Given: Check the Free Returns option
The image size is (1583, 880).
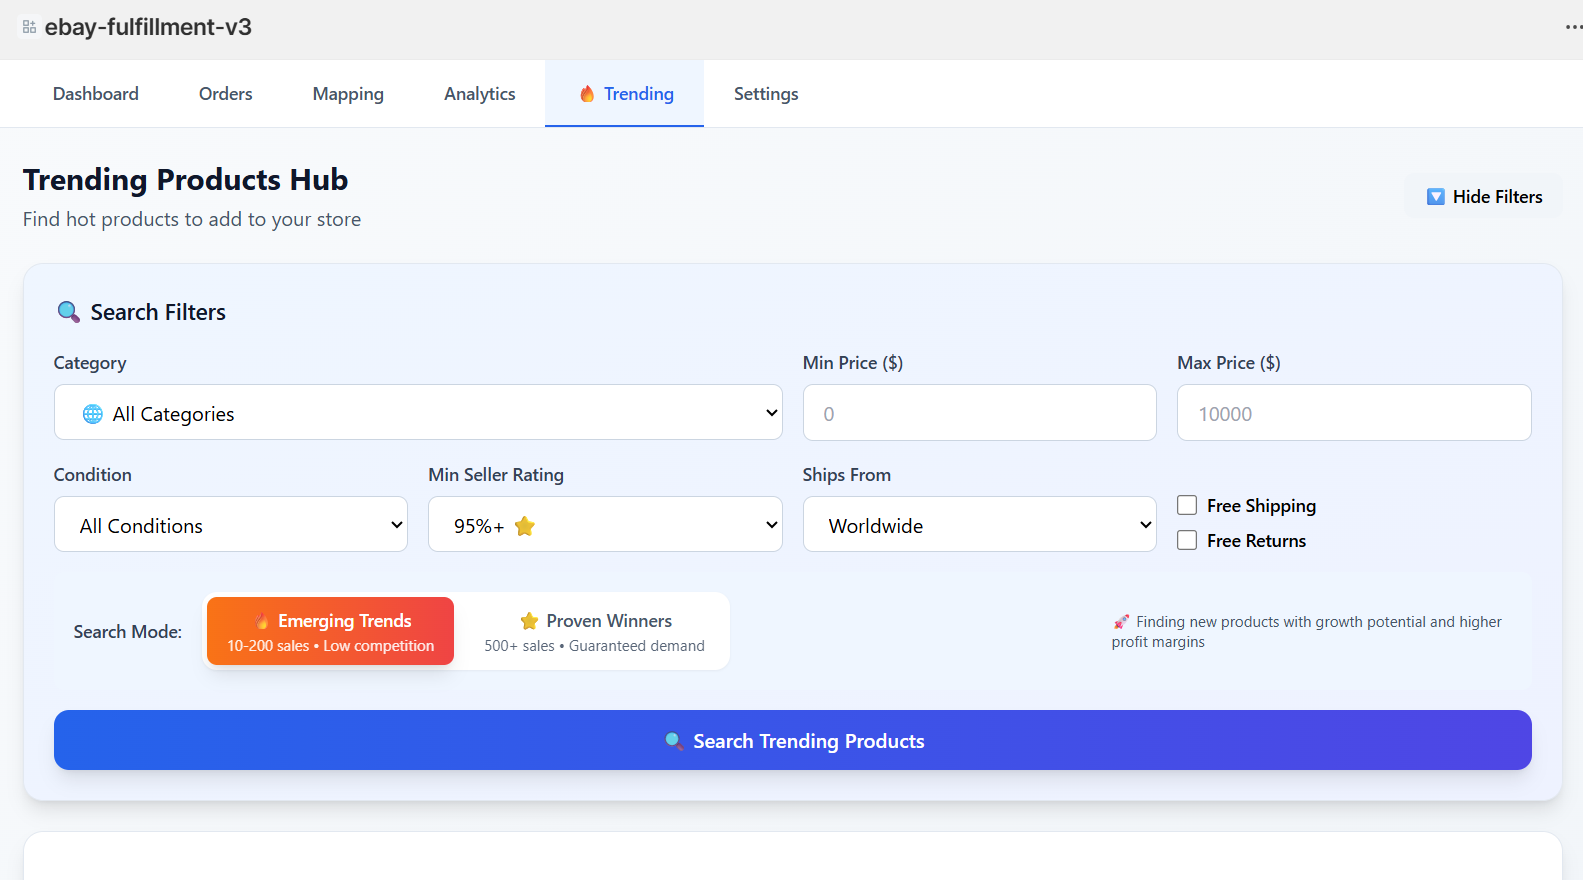Looking at the screenshot, I should [x=1187, y=540].
